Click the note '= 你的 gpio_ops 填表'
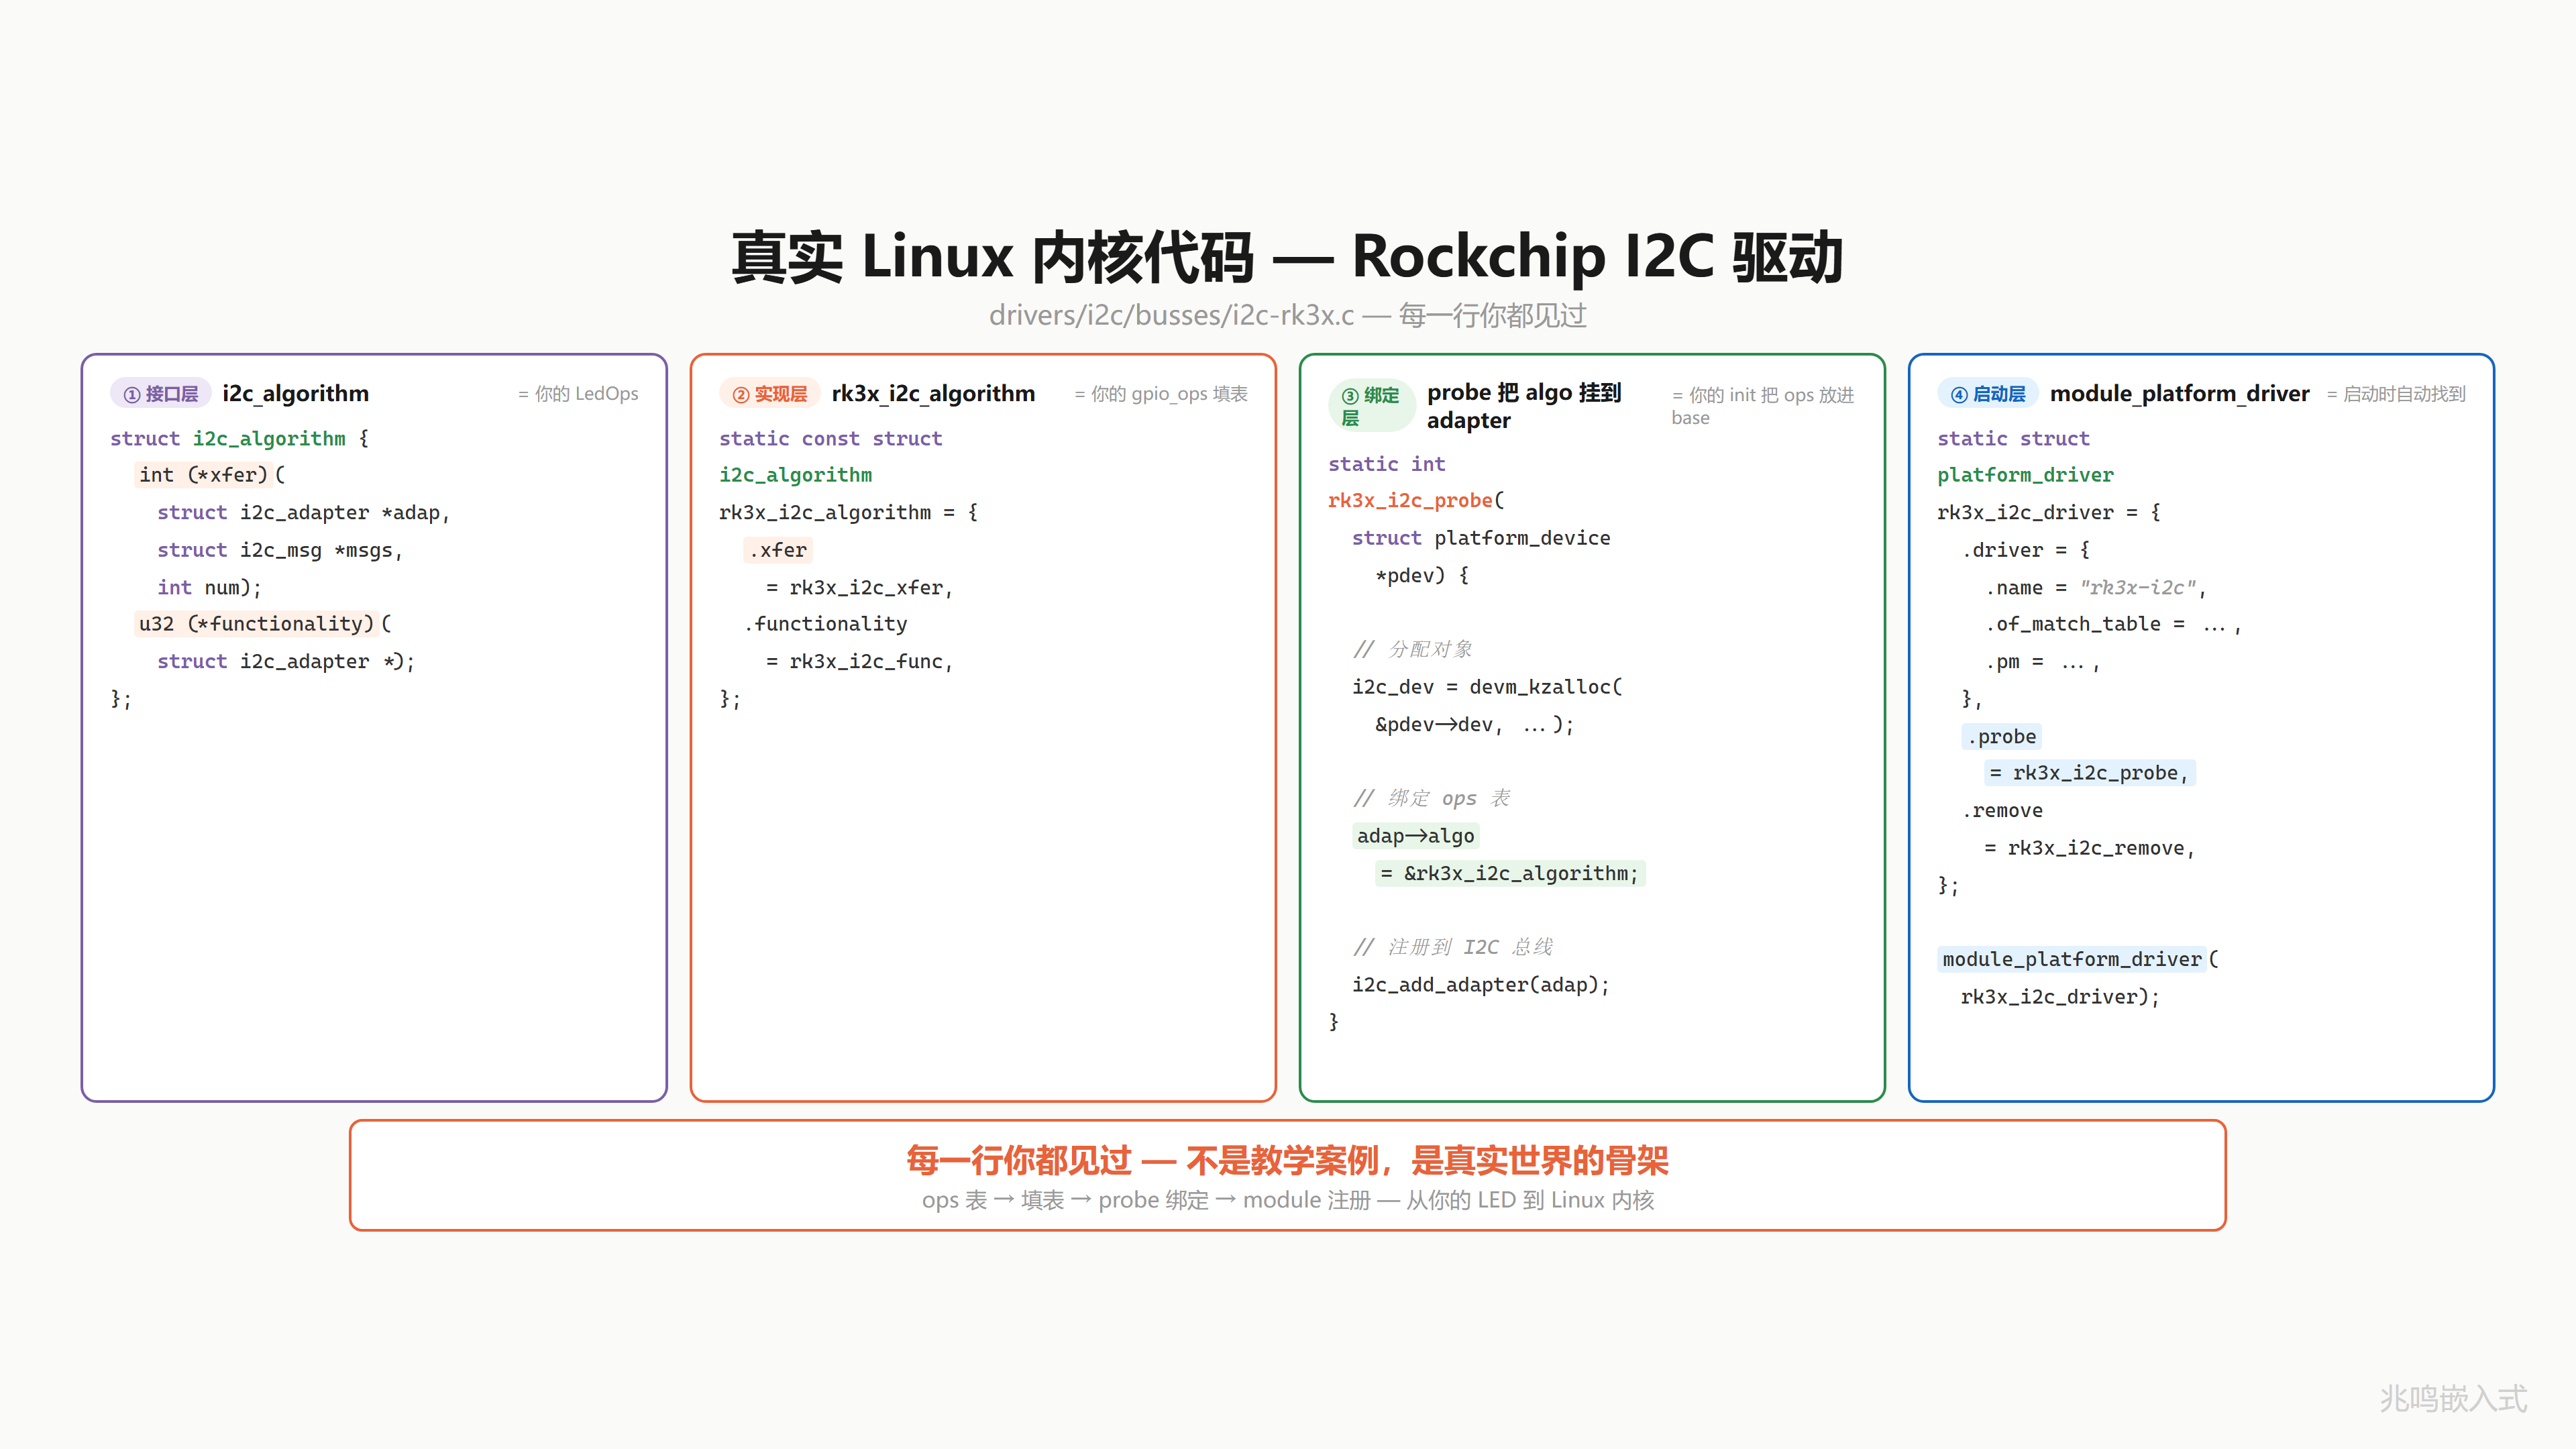2576x1449 pixels. click(1161, 394)
